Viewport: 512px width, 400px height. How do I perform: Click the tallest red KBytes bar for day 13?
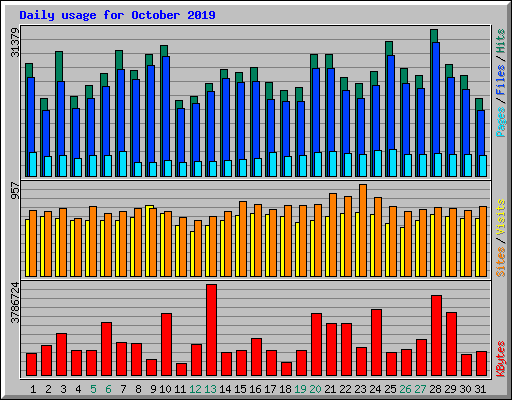(211, 330)
